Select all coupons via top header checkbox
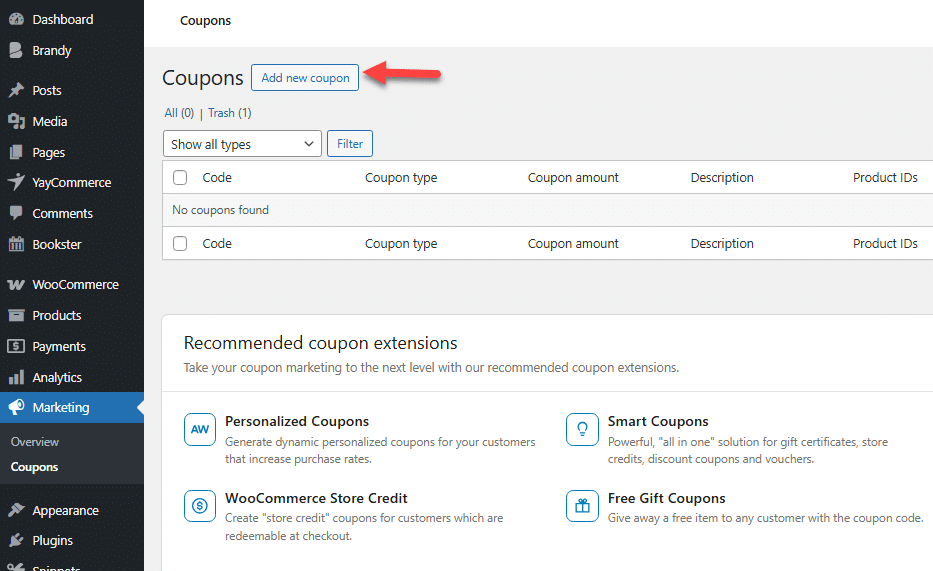933x571 pixels. pyautogui.click(x=180, y=177)
